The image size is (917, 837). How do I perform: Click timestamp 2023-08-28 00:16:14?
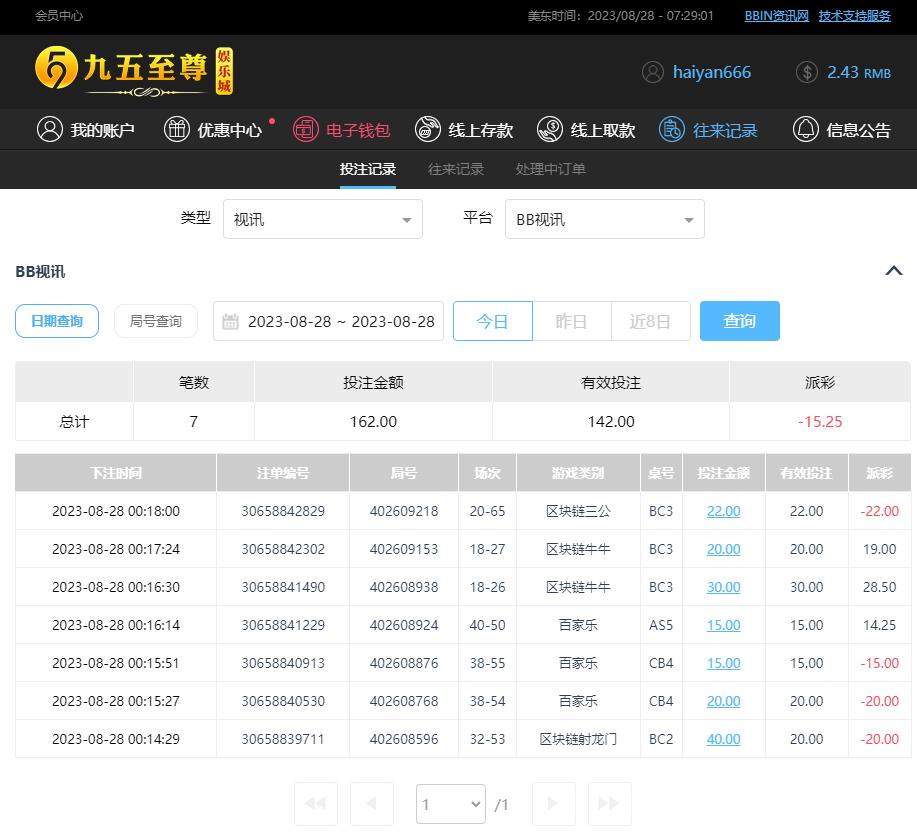[116, 625]
